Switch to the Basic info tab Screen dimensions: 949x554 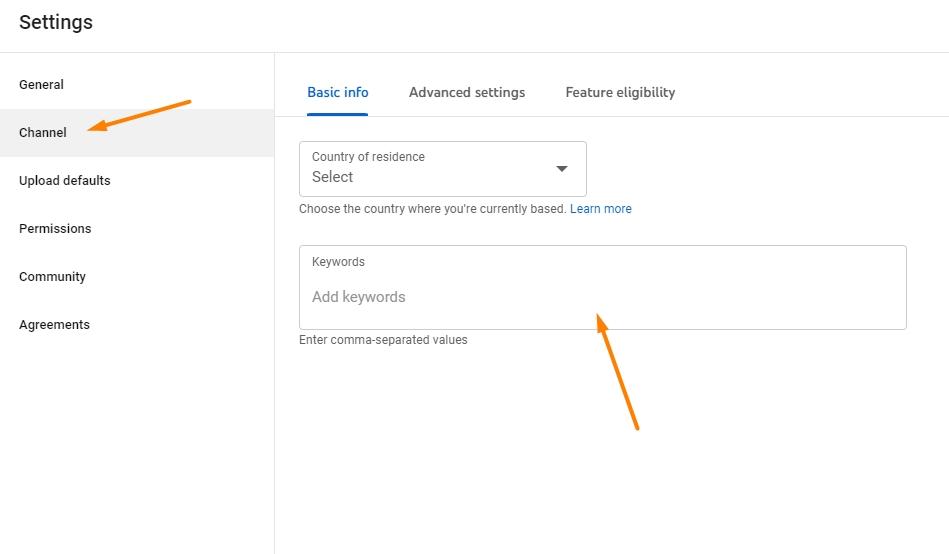(337, 92)
